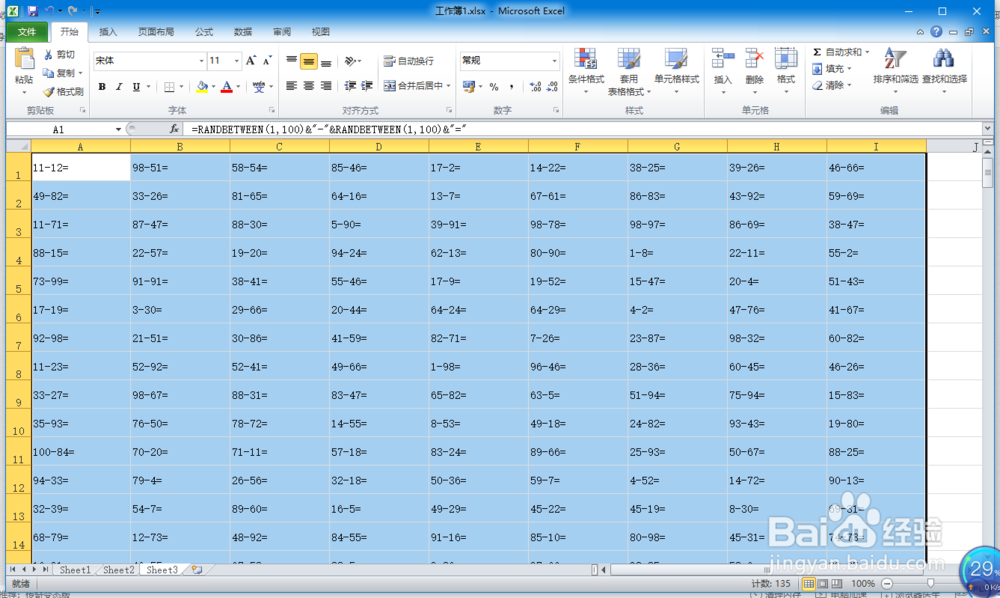This screenshot has width=1000, height=598.
Task: Click the Fill button
Action: point(829,69)
